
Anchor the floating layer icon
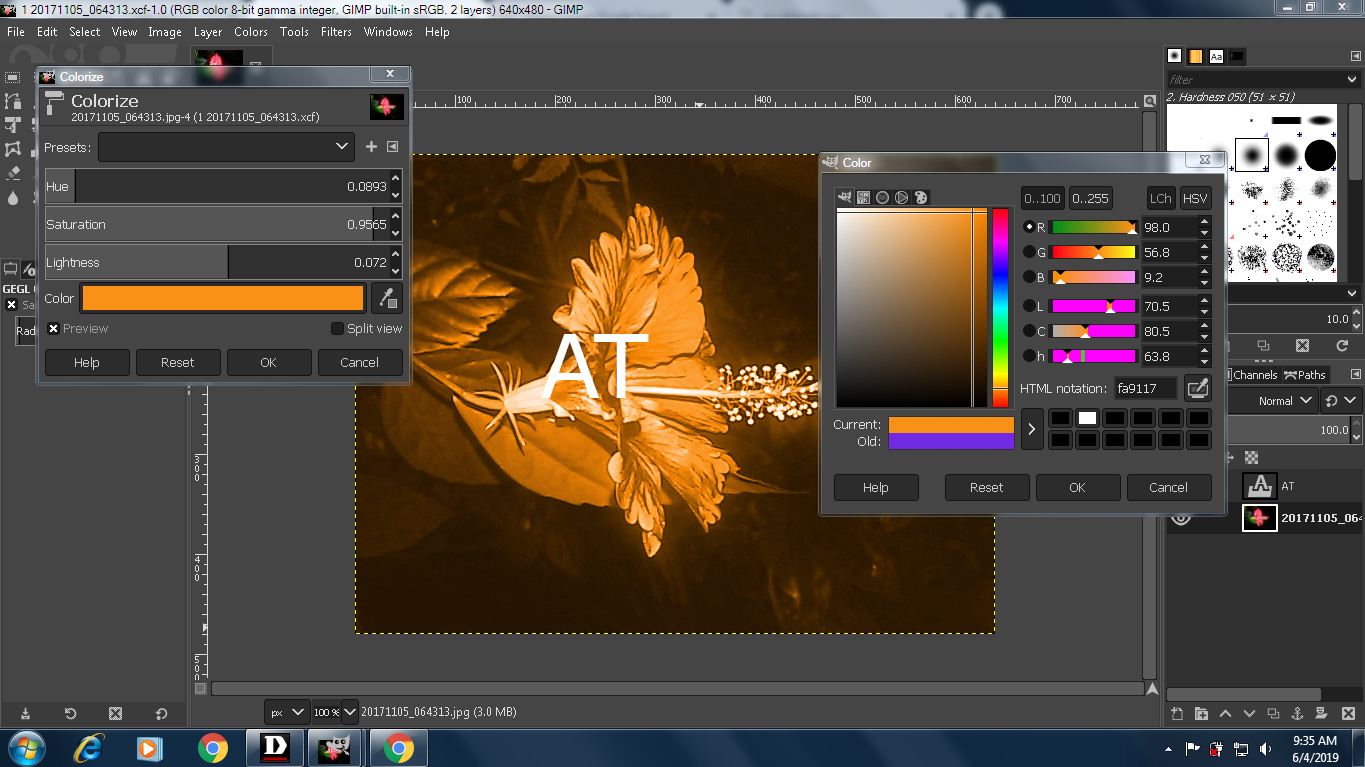click(x=1297, y=713)
